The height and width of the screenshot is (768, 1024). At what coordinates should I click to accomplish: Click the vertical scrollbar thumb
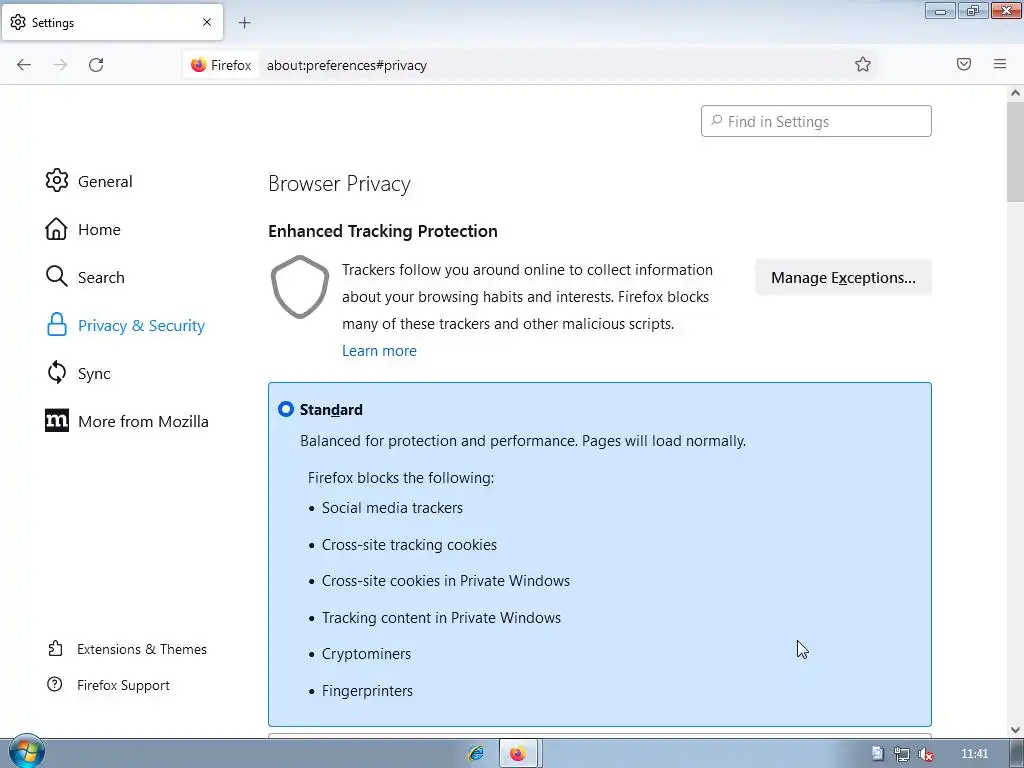1015,152
